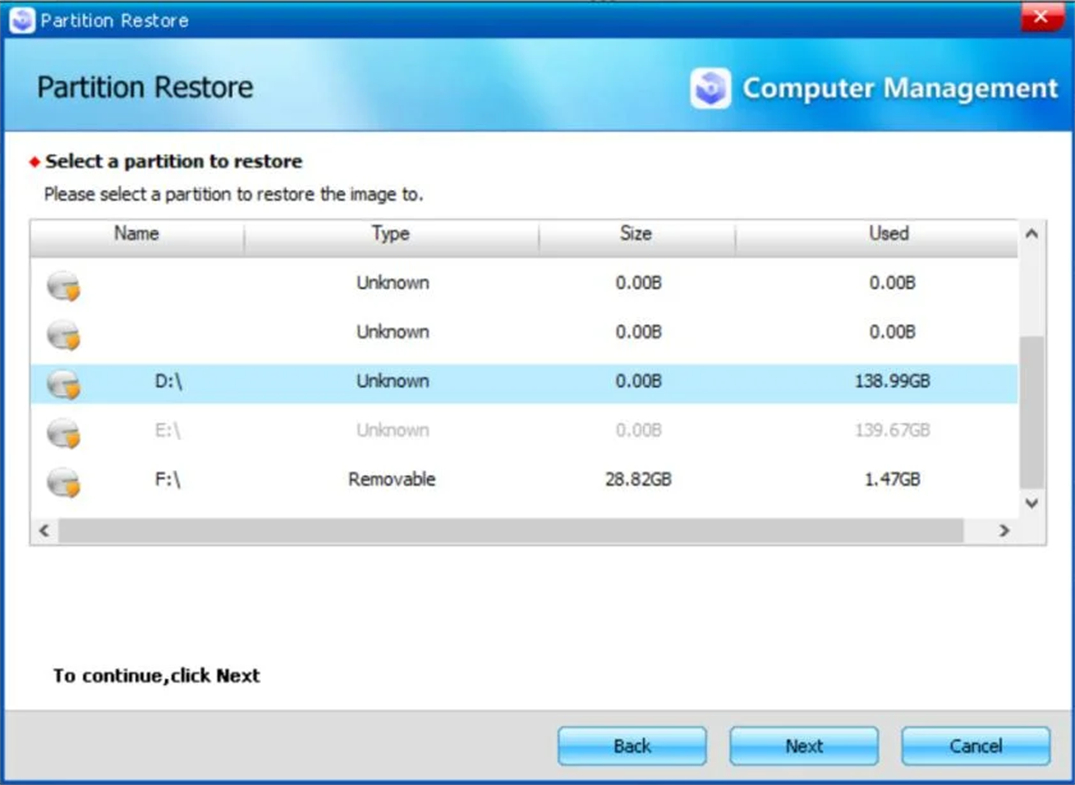This screenshot has height=785, width=1075.
Task: Click the Partition Restore title bar icon
Action: pos(22,20)
